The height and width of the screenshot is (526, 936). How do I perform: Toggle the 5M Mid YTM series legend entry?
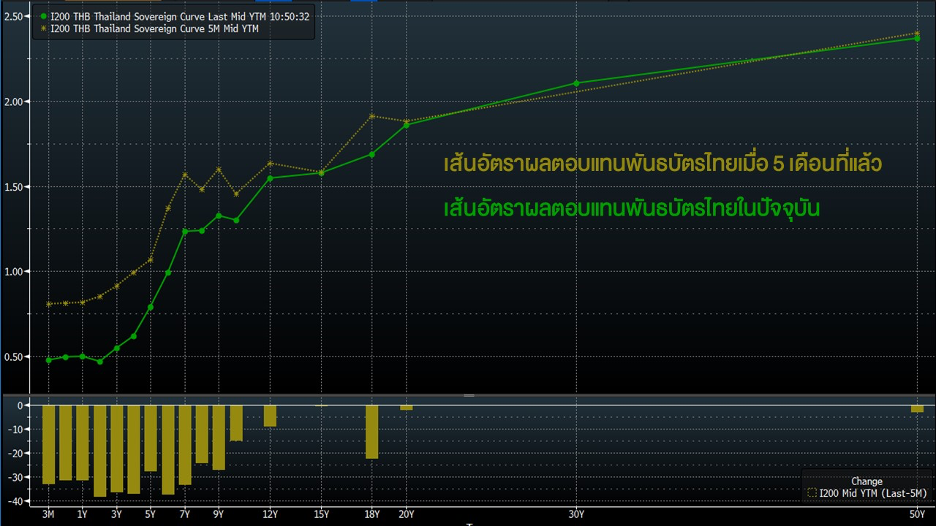coord(150,29)
